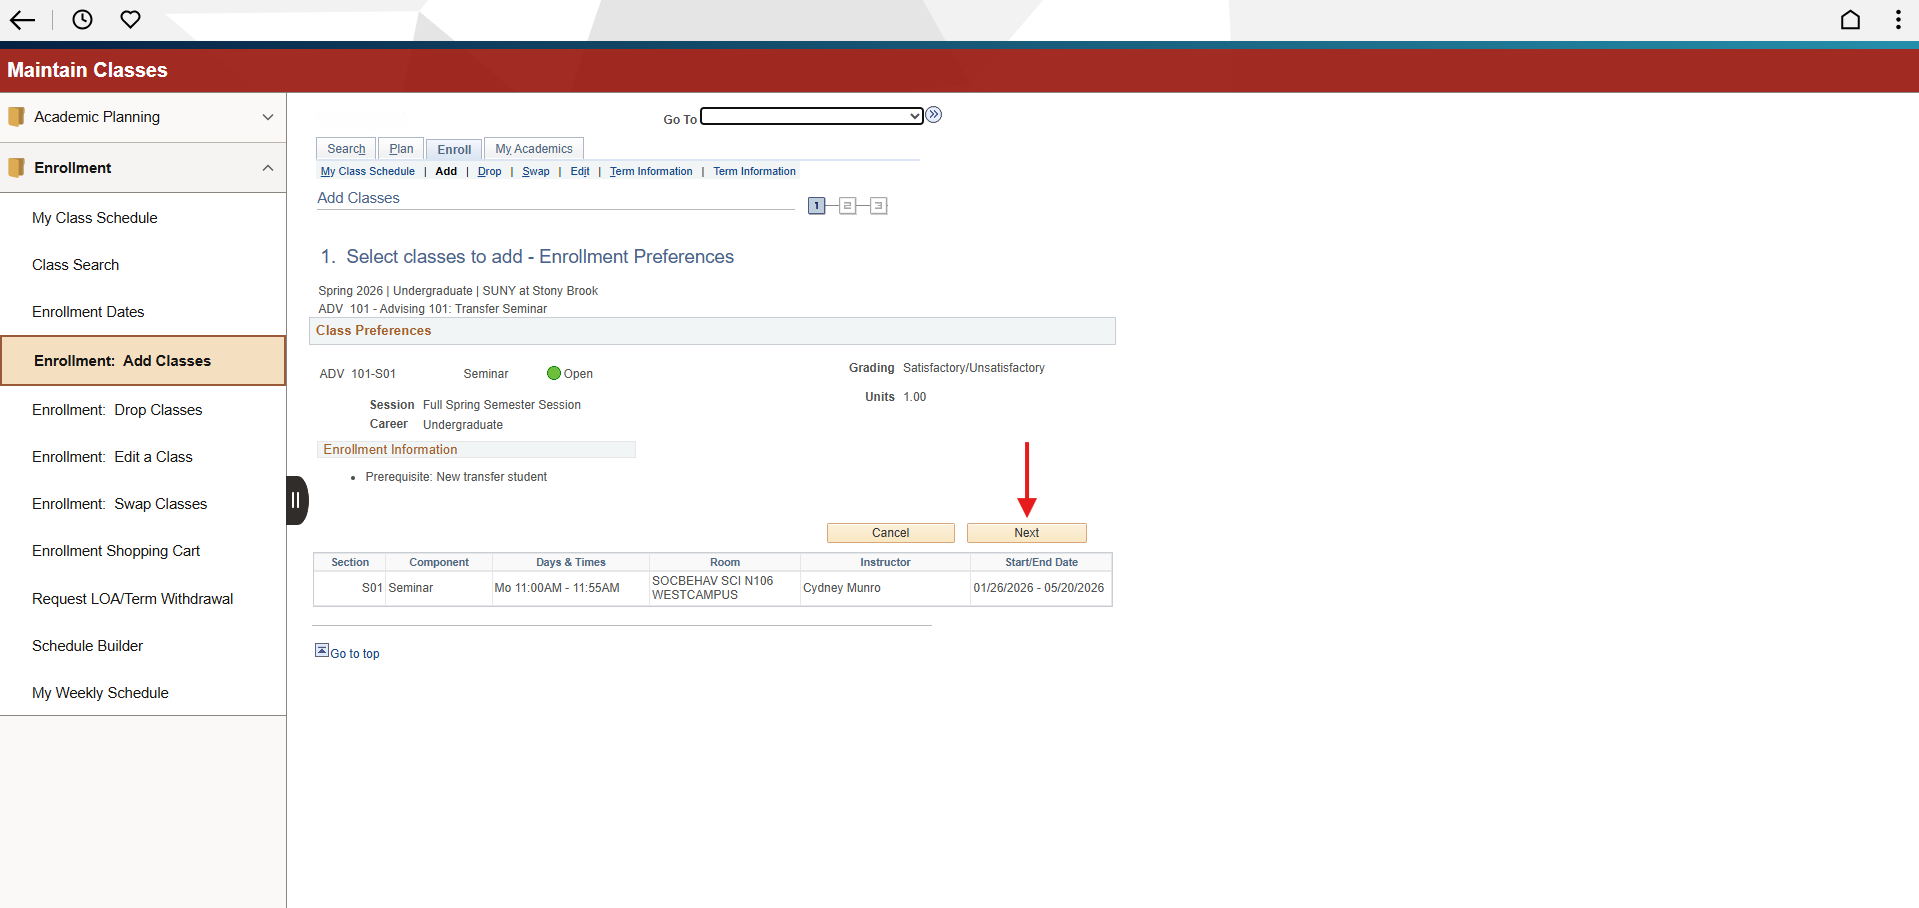Viewport: 1919px width, 908px height.
Task: Click Satisfactory/Unsatisfactory grading value
Action: (x=974, y=368)
